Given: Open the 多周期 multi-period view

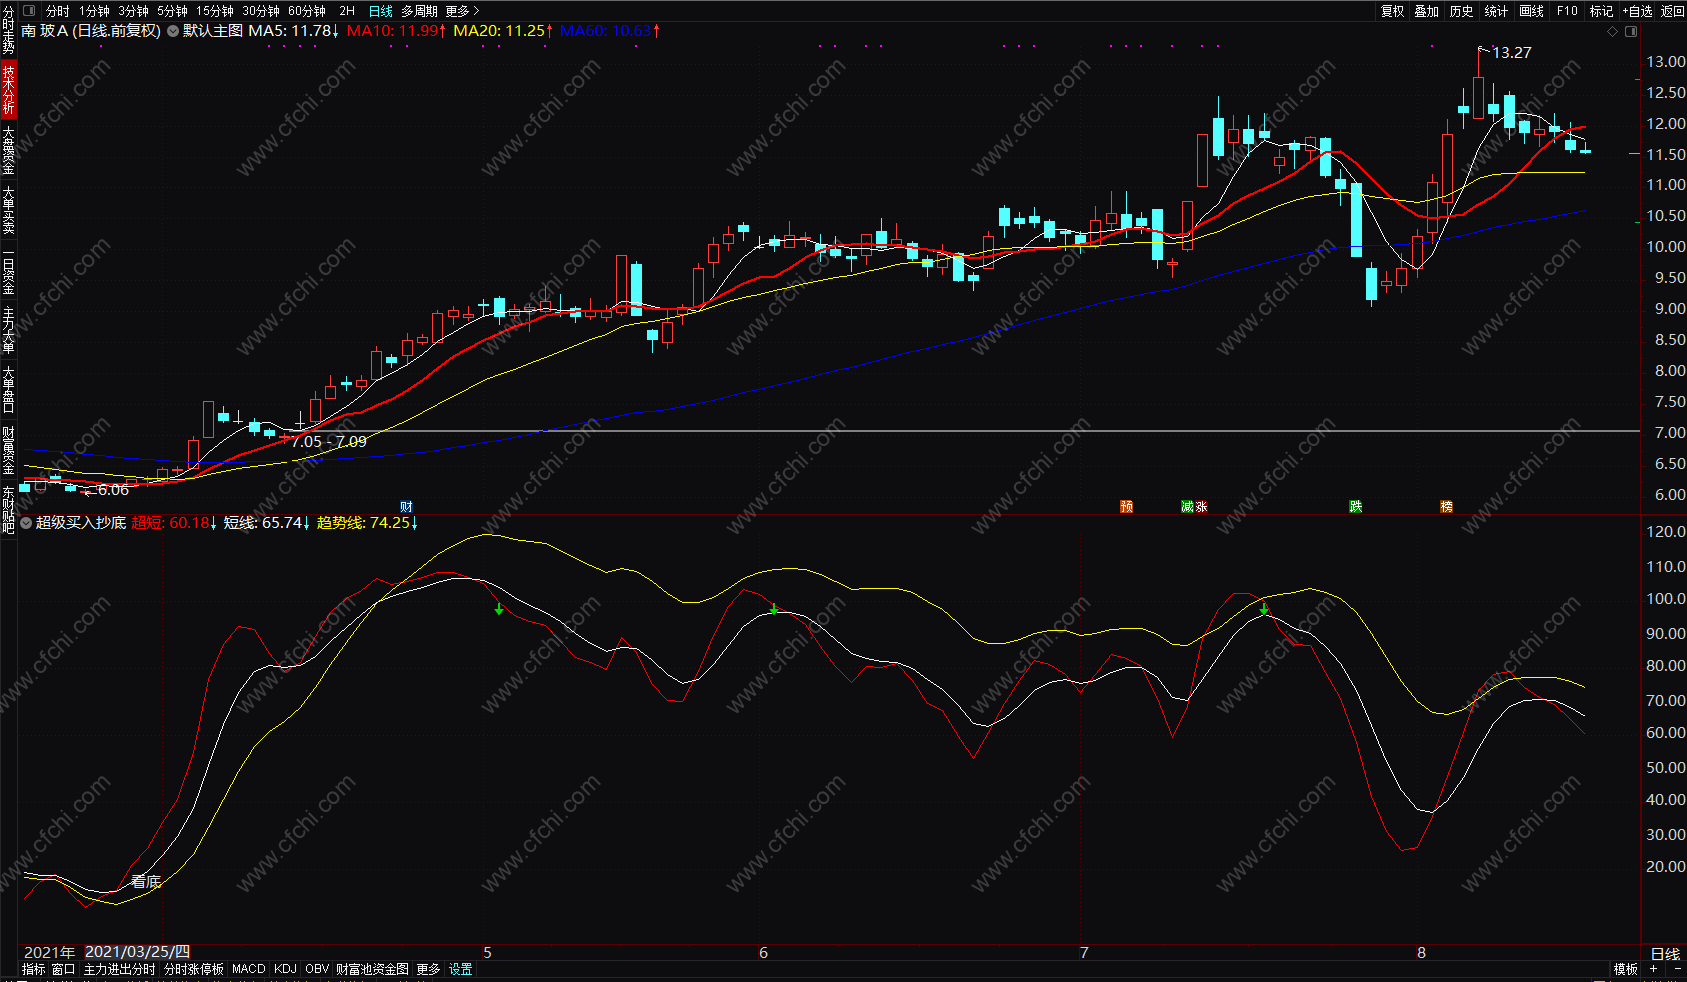Looking at the screenshot, I should tap(420, 11).
